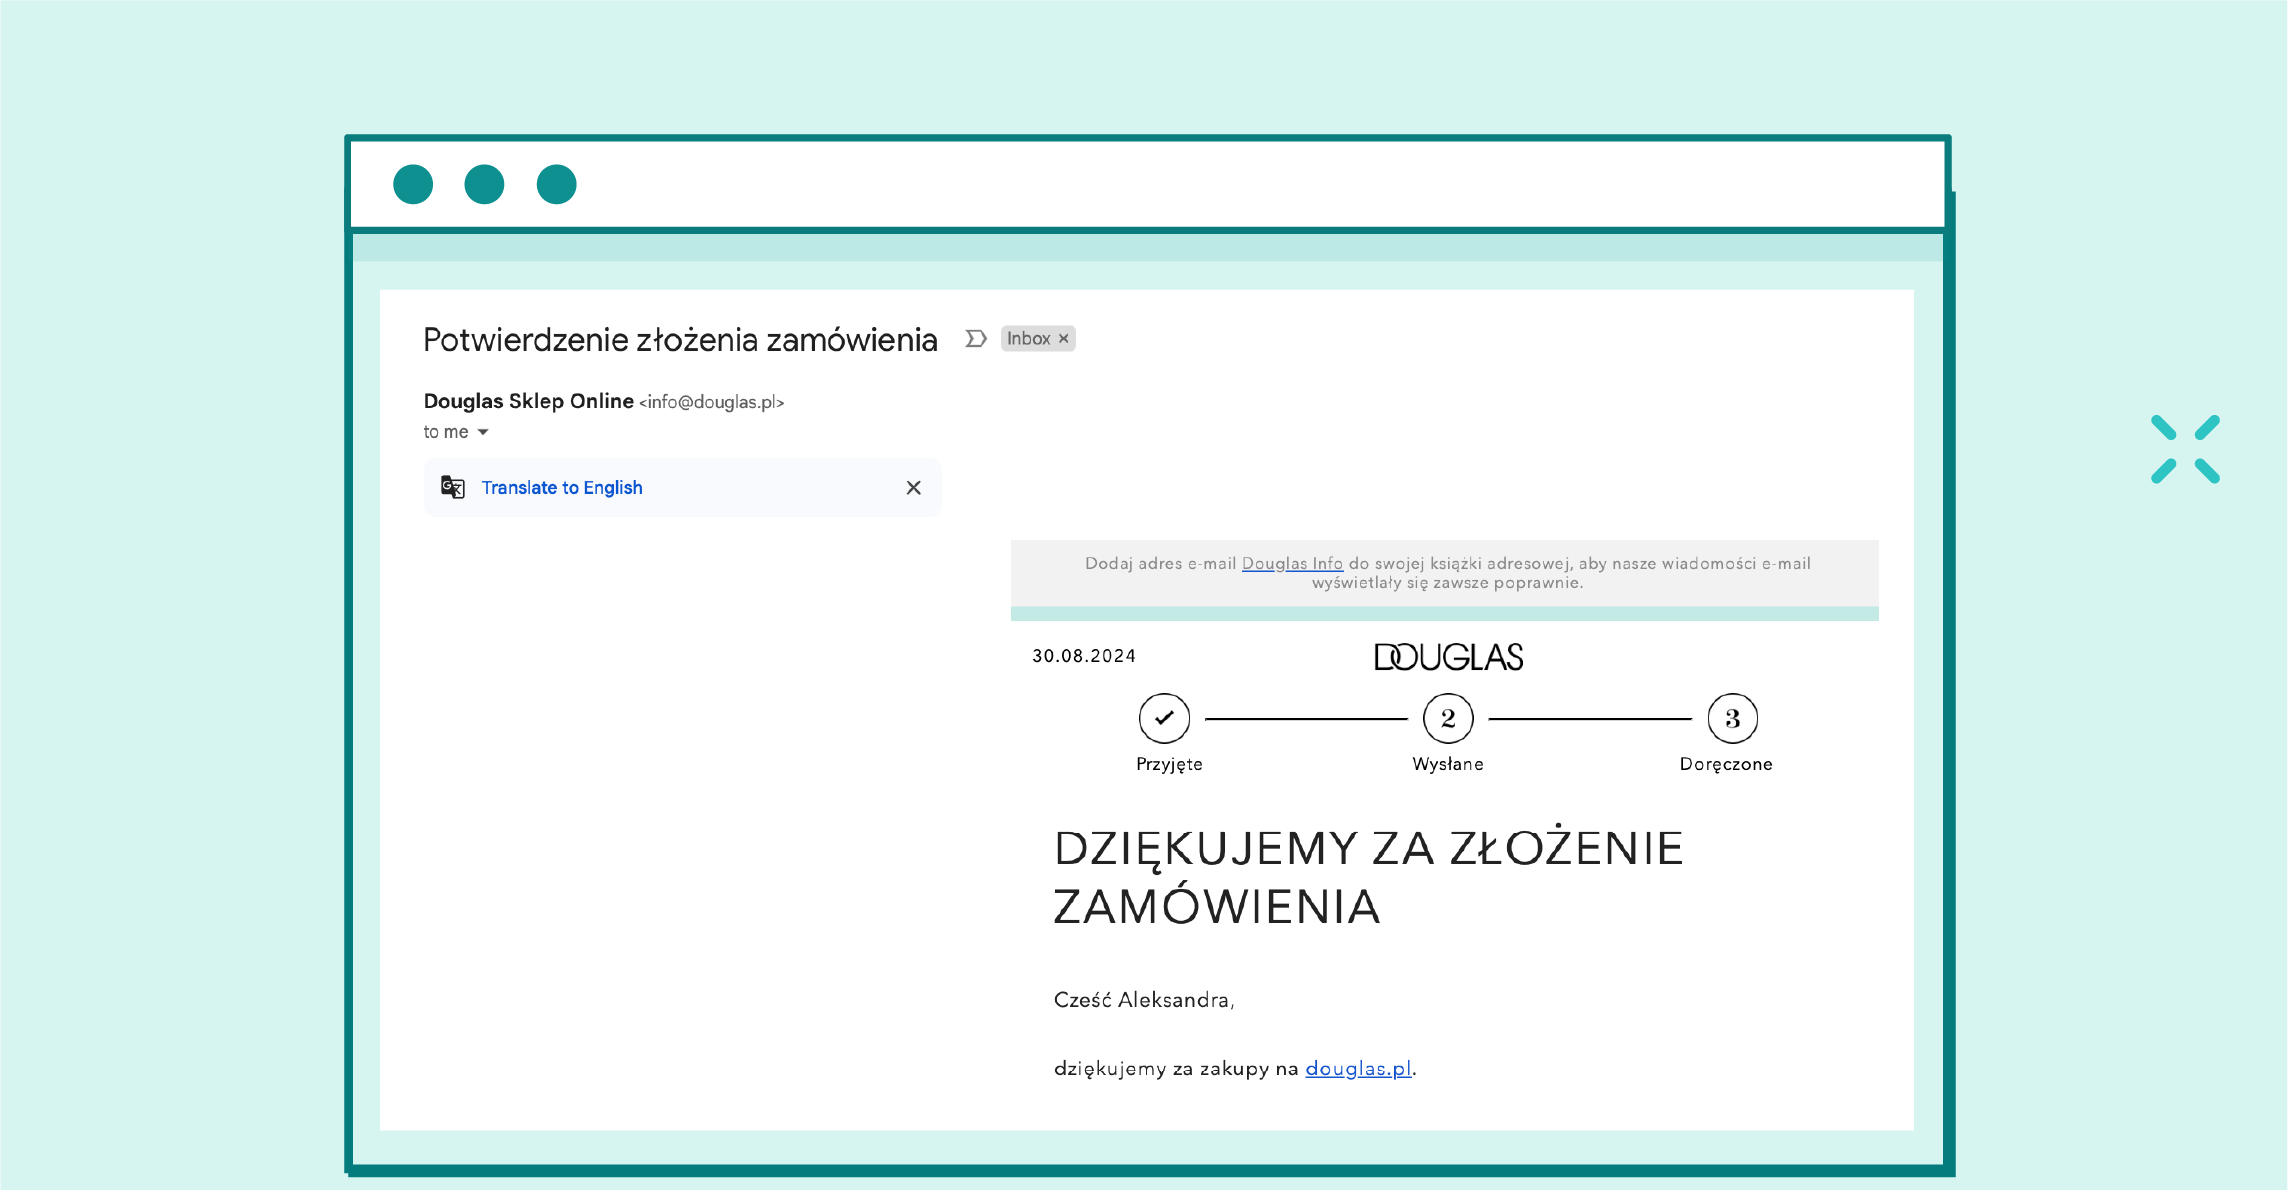Click the first teal window dot
This screenshot has height=1190, width=2288.
413,184
